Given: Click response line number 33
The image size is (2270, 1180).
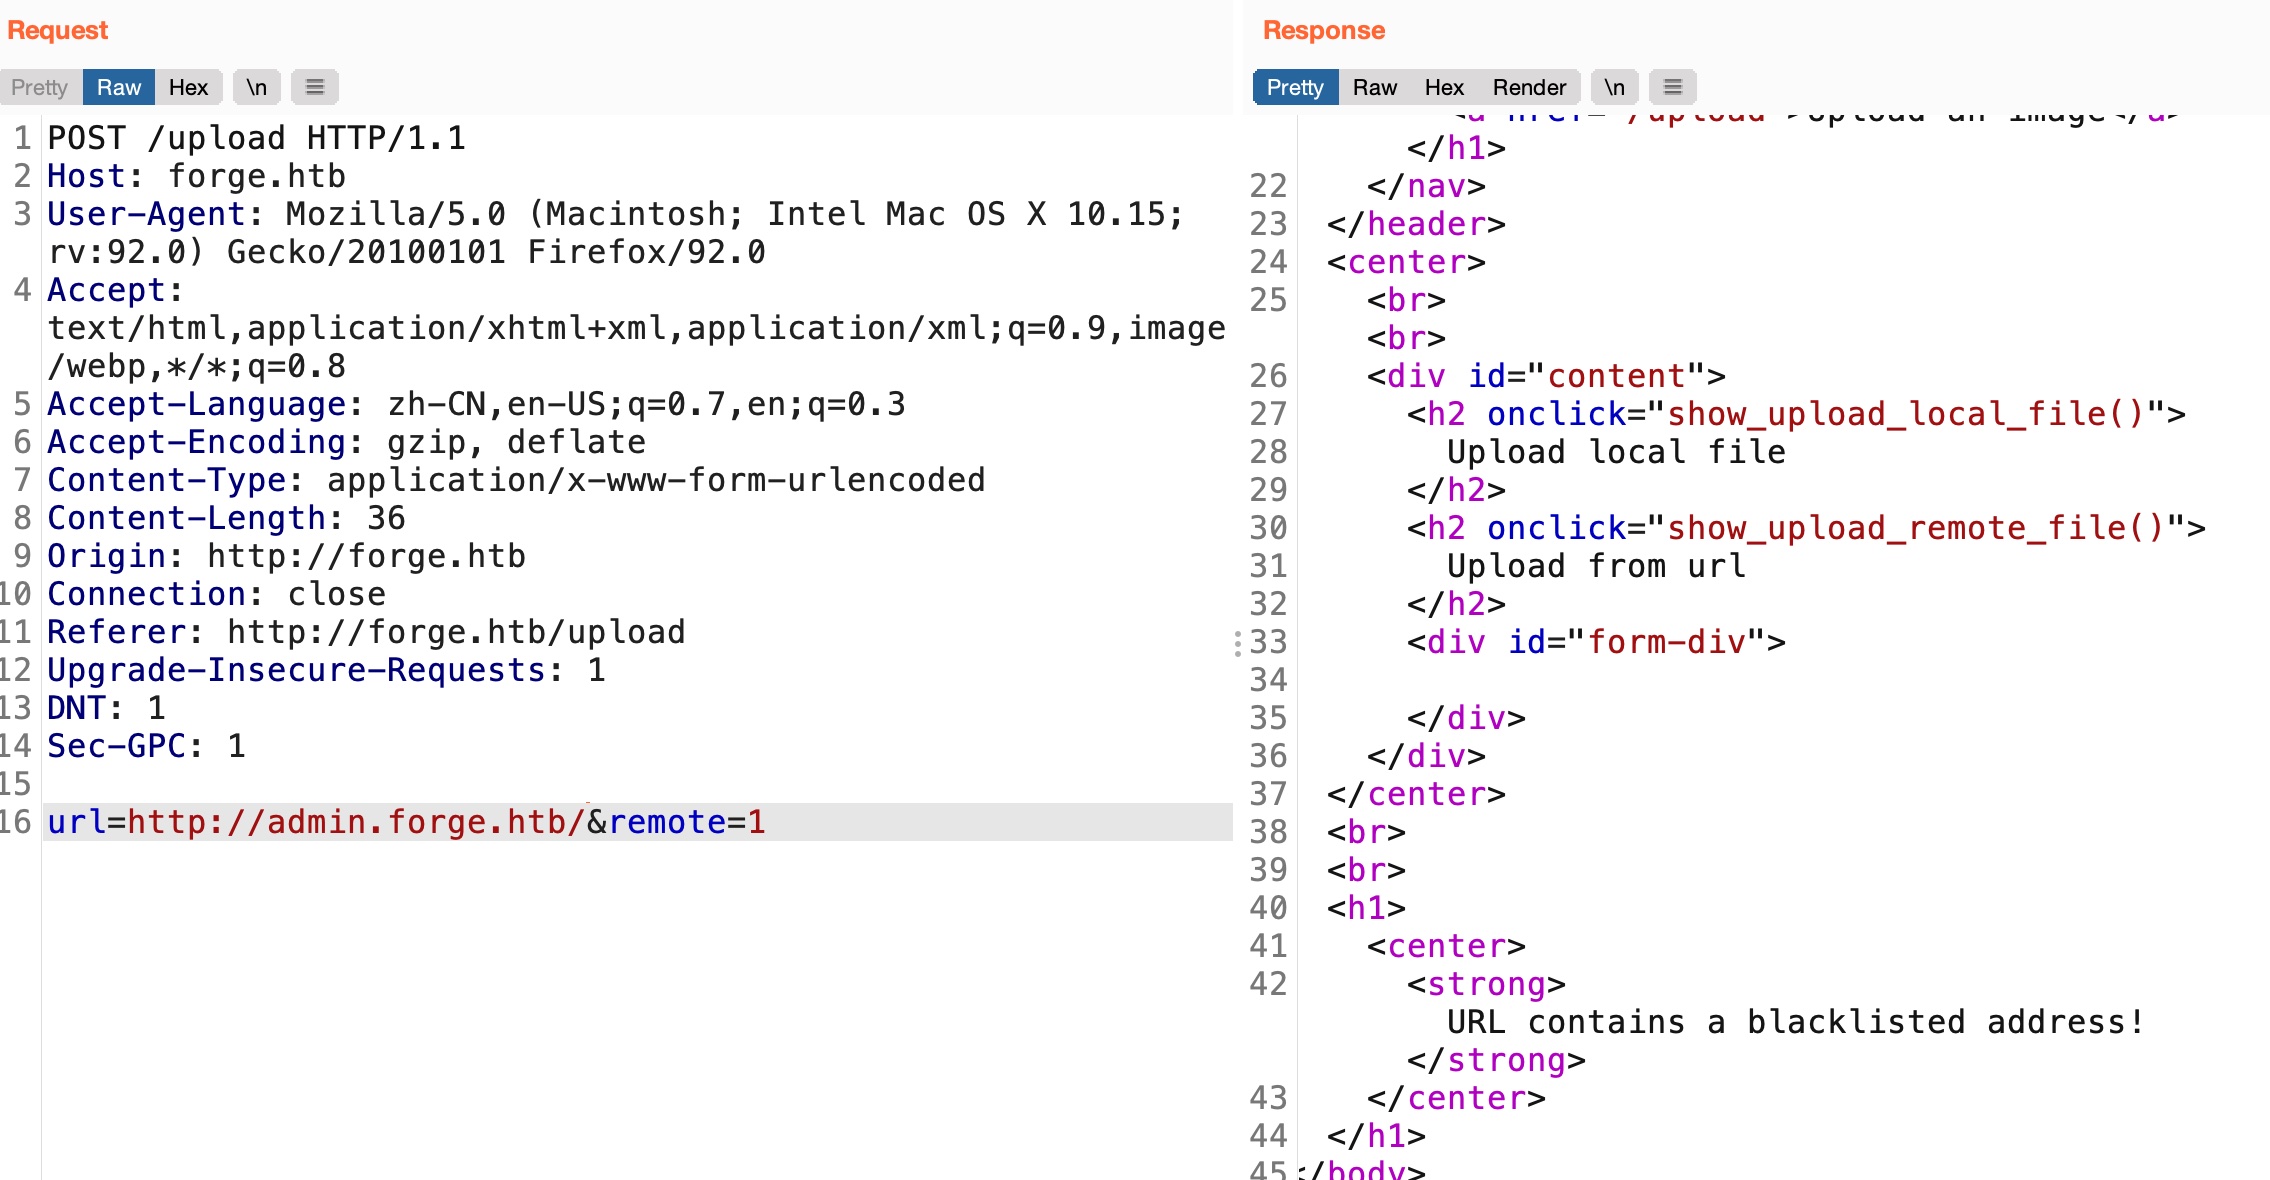Looking at the screenshot, I should (x=1268, y=642).
